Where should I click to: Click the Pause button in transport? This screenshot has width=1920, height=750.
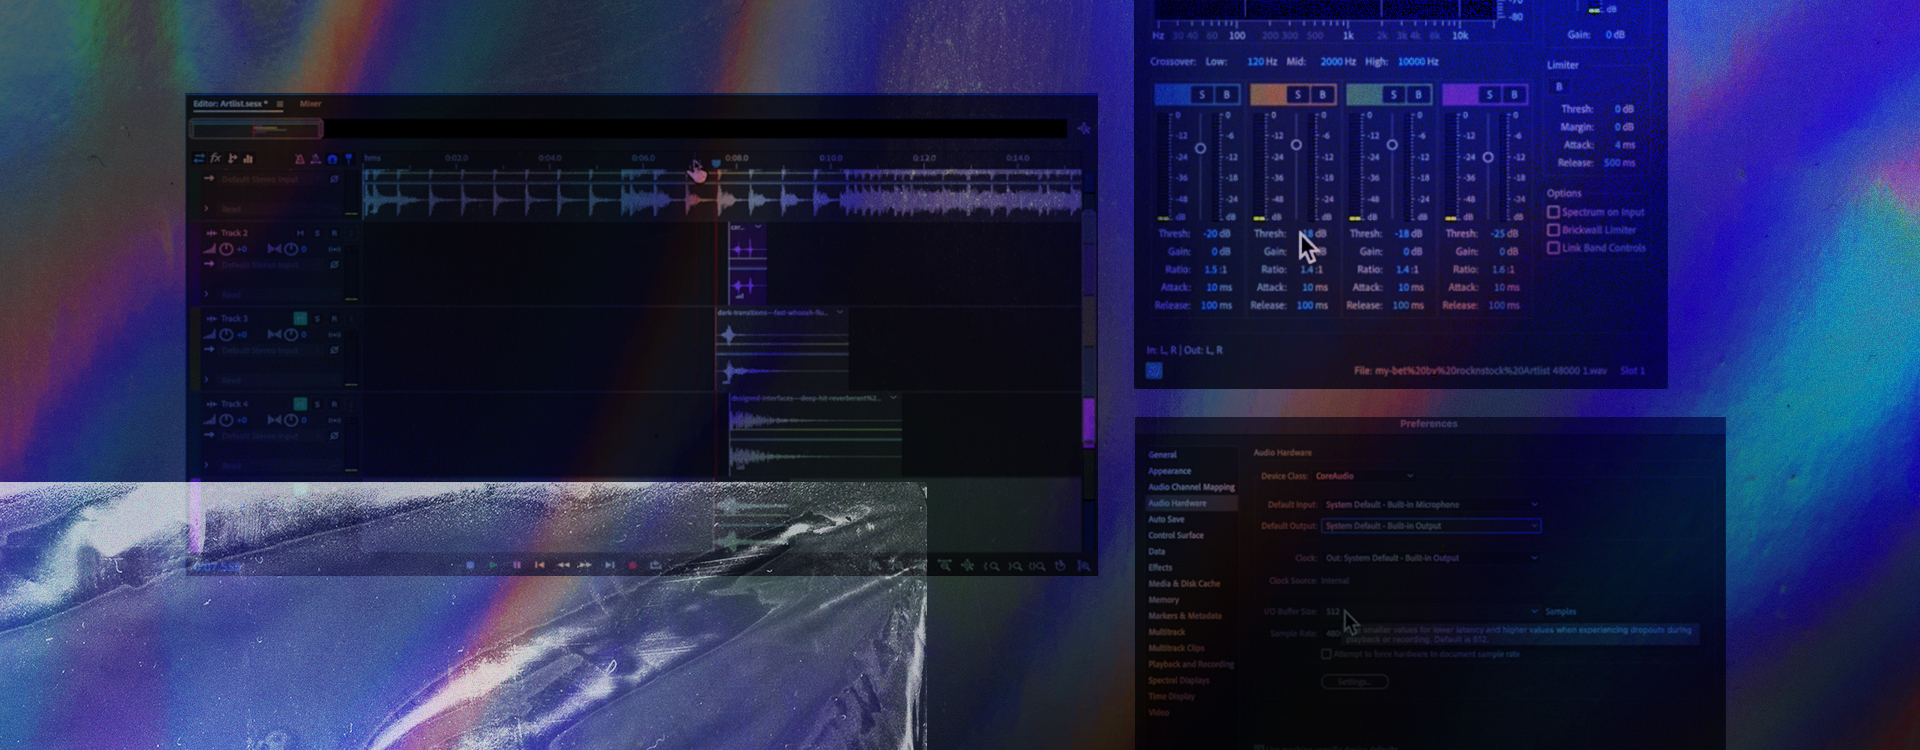516,565
